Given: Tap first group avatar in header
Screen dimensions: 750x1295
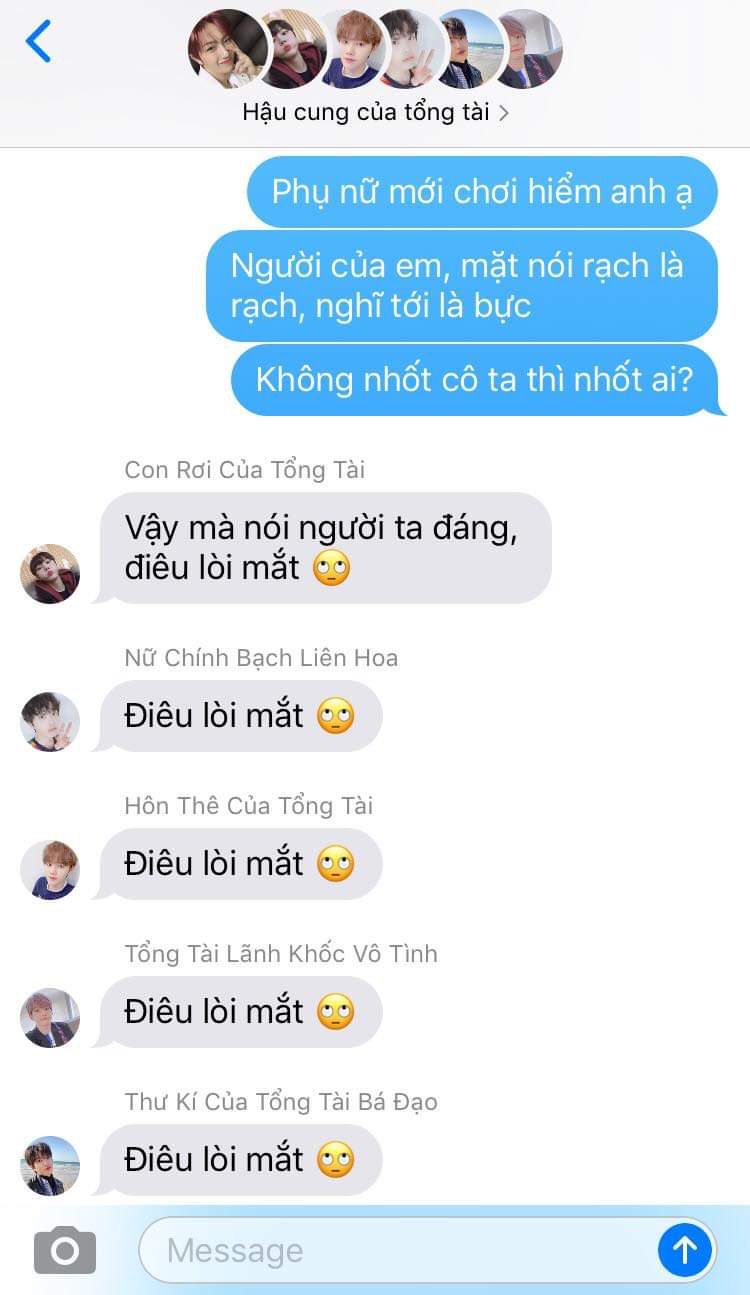Looking at the screenshot, I should 228,49.
